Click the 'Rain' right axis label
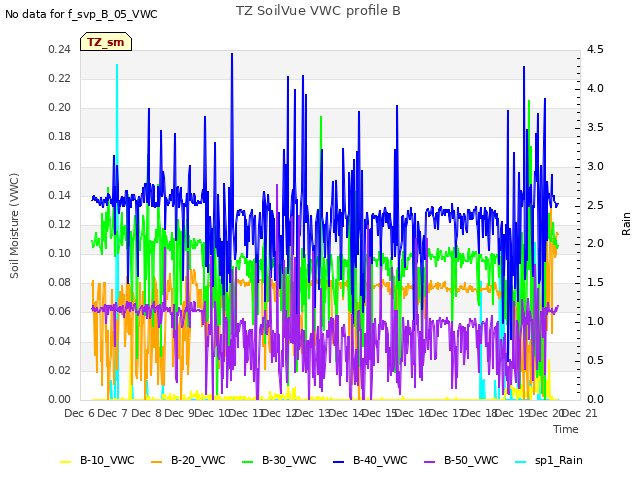This screenshot has height=480, width=640. (626, 224)
